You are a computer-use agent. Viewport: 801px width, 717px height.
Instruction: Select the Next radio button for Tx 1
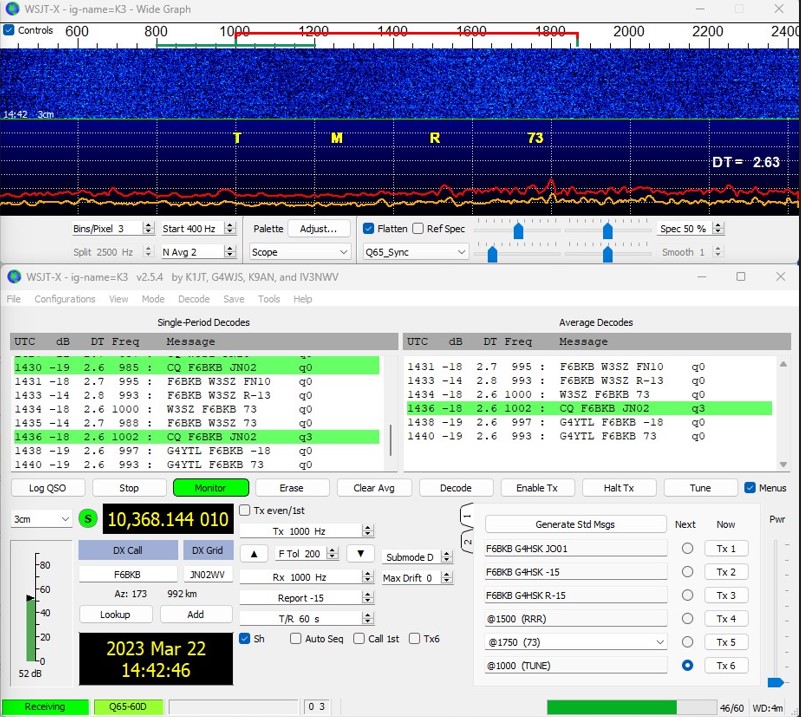(x=687, y=549)
